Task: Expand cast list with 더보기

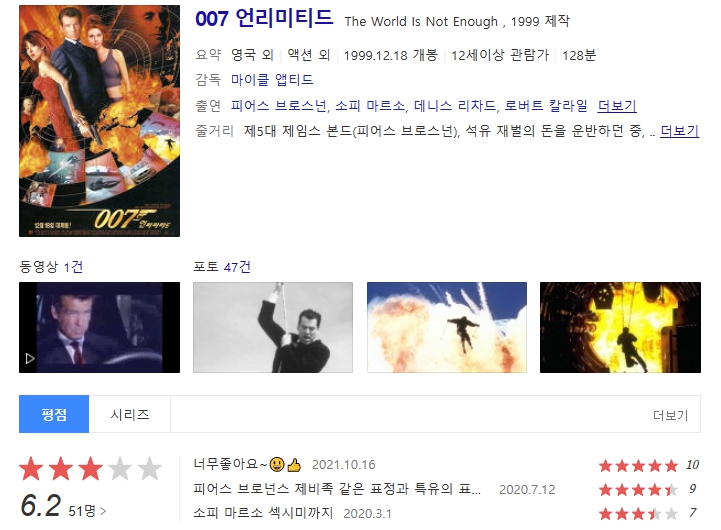Action: click(x=617, y=106)
